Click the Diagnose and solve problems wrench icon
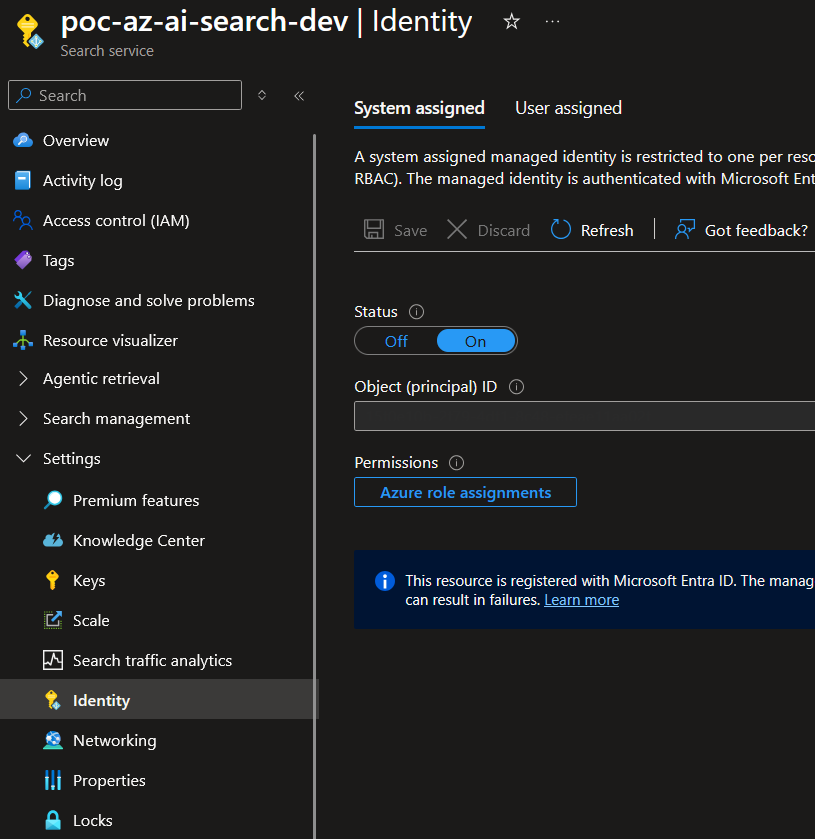This screenshot has height=839, width=815. pos(22,300)
